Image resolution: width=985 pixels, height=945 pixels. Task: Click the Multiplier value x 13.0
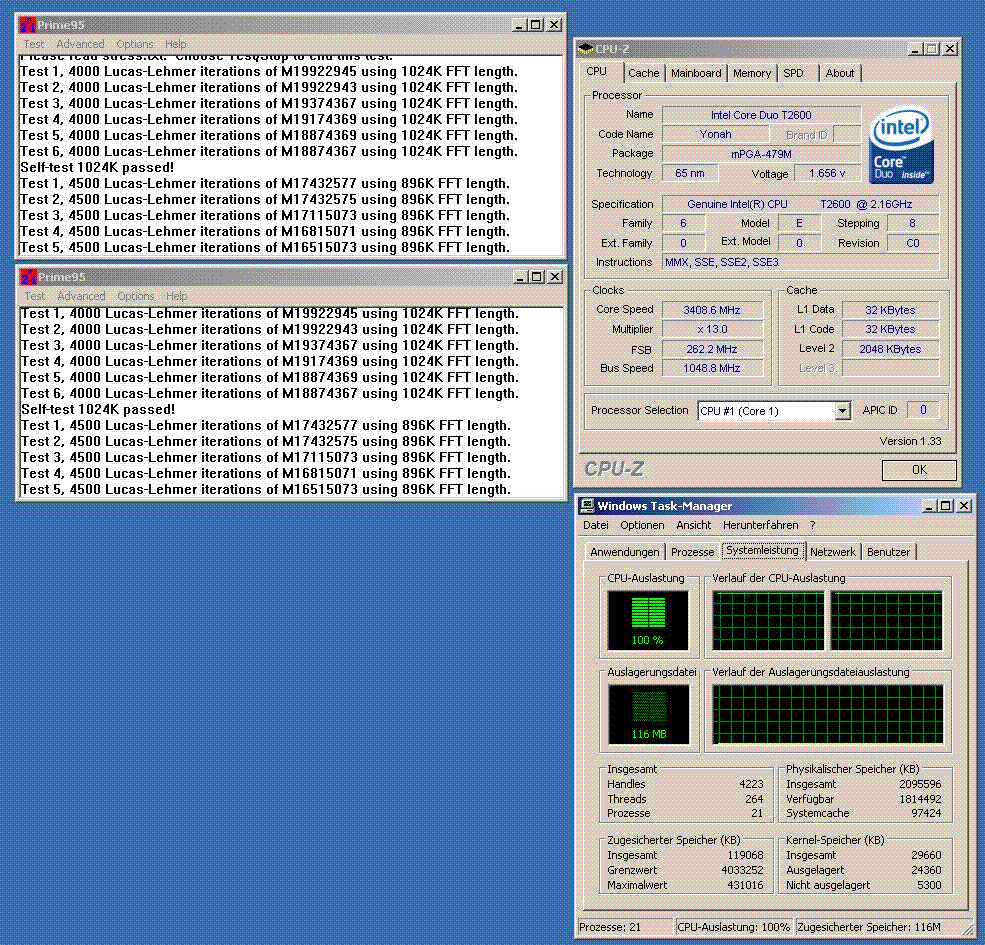(712, 329)
